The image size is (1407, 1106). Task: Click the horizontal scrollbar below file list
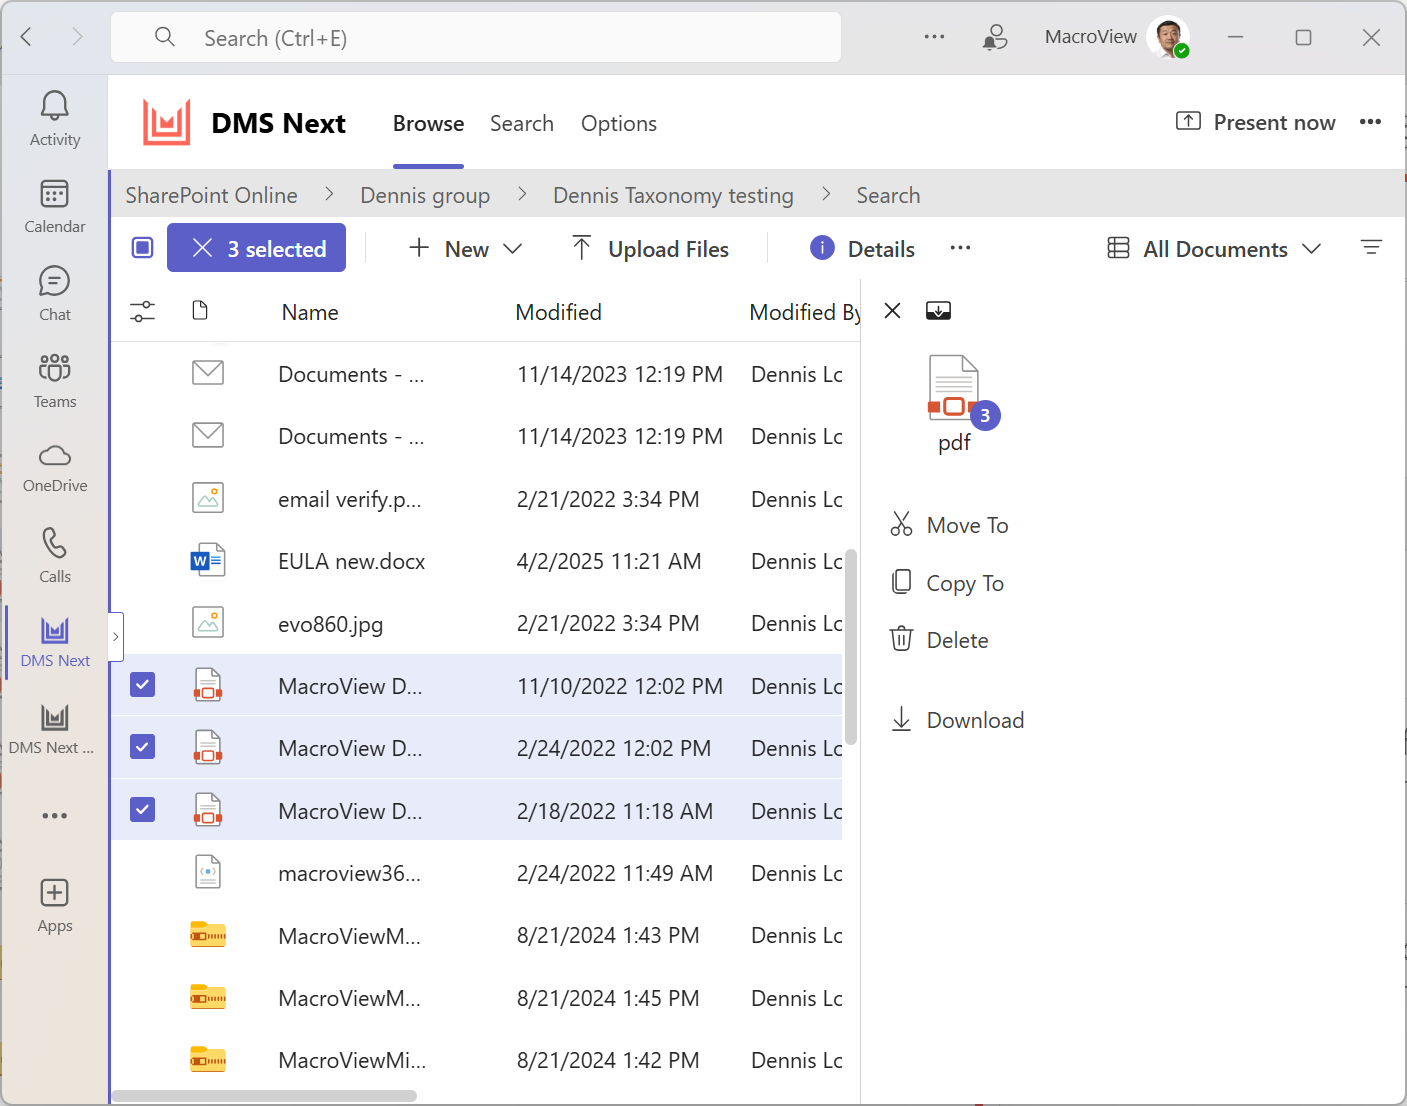[x=264, y=1096]
